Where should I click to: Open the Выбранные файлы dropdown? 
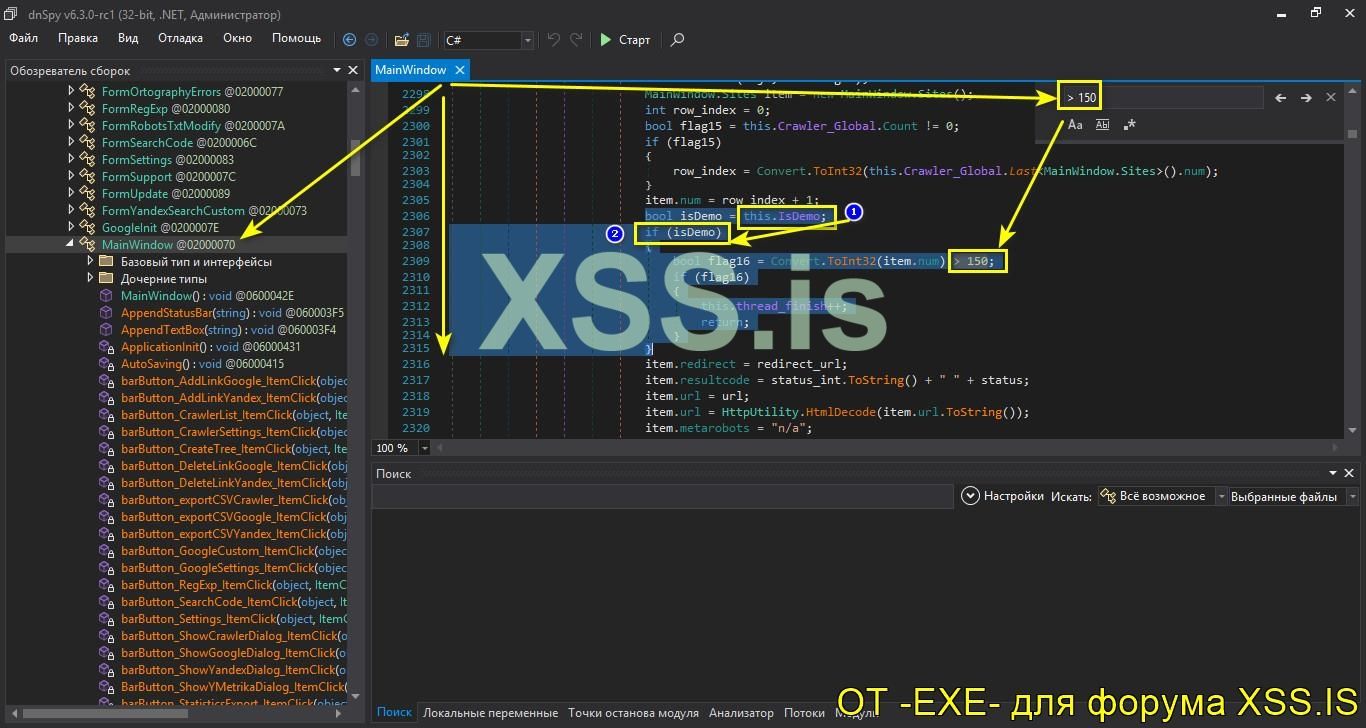point(1352,496)
